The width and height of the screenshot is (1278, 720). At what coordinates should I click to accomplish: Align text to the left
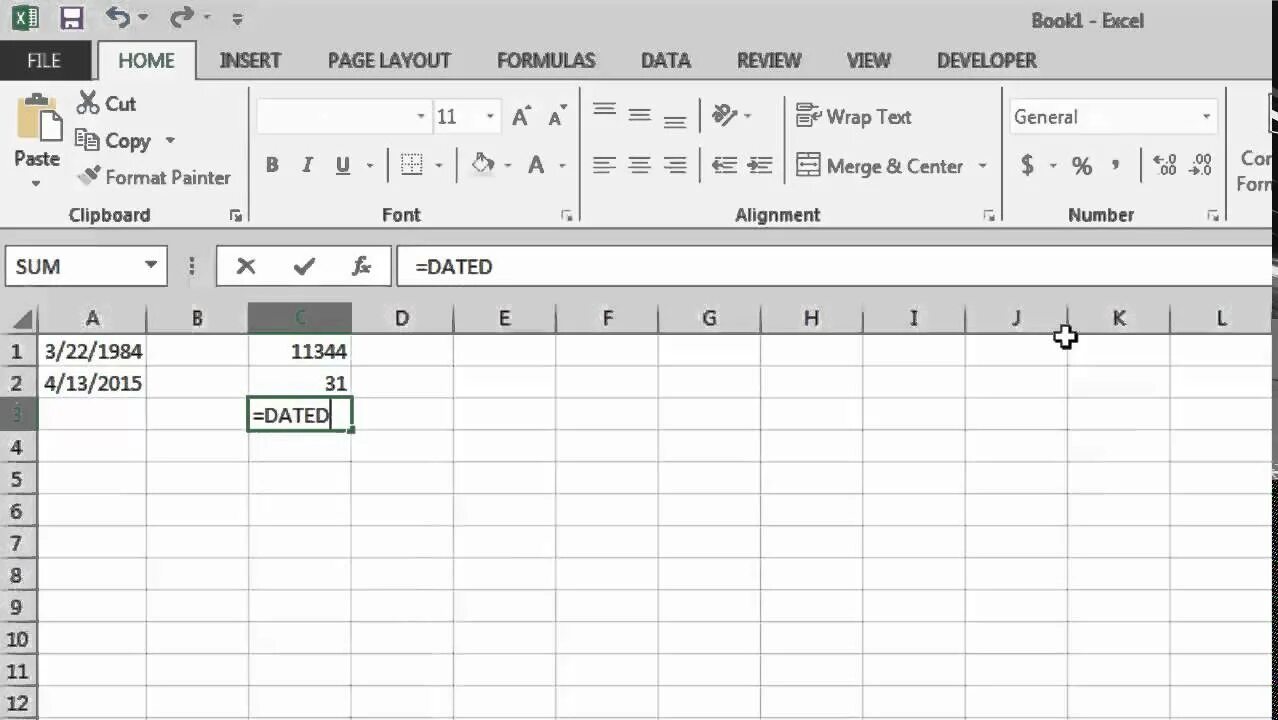[x=603, y=166]
